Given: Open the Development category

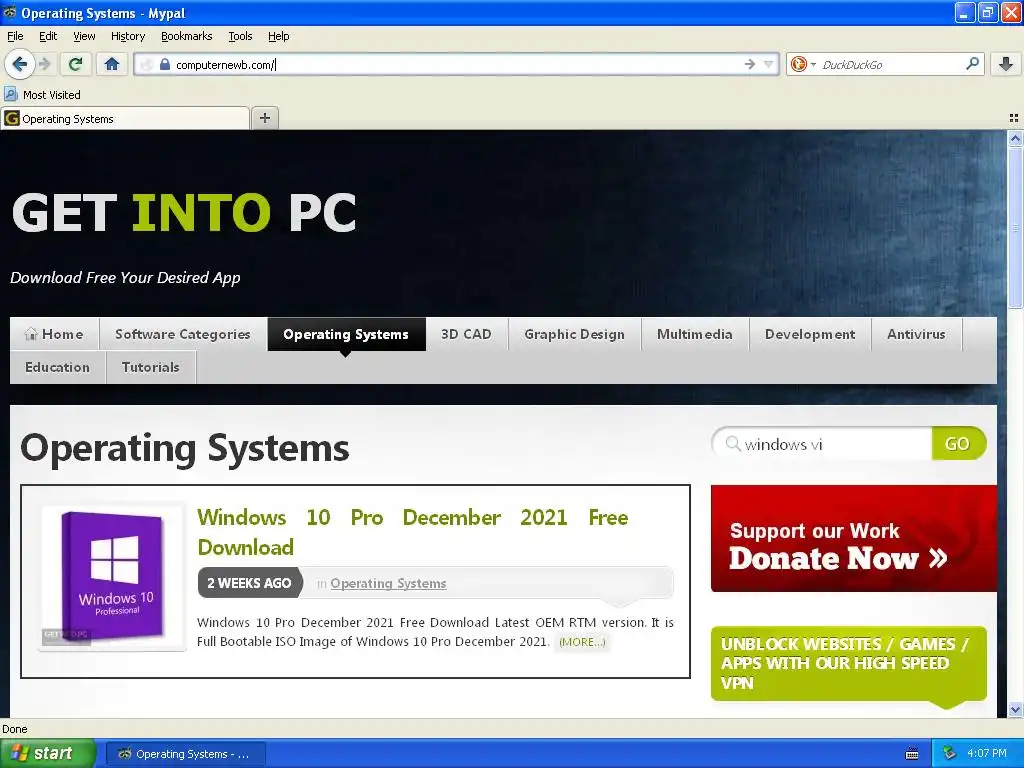Looking at the screenshot, I should [810, 334].
